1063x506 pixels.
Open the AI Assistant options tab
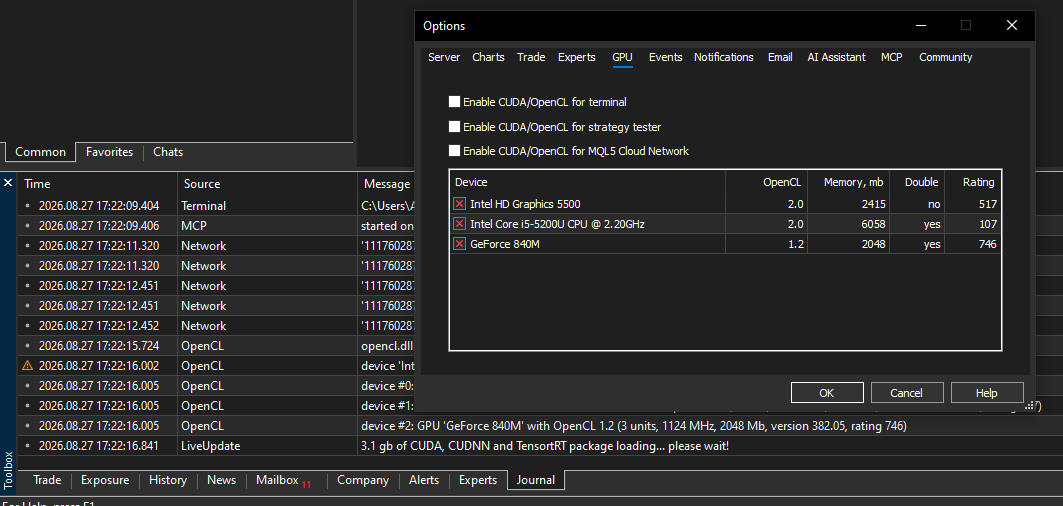coord(836,57)
